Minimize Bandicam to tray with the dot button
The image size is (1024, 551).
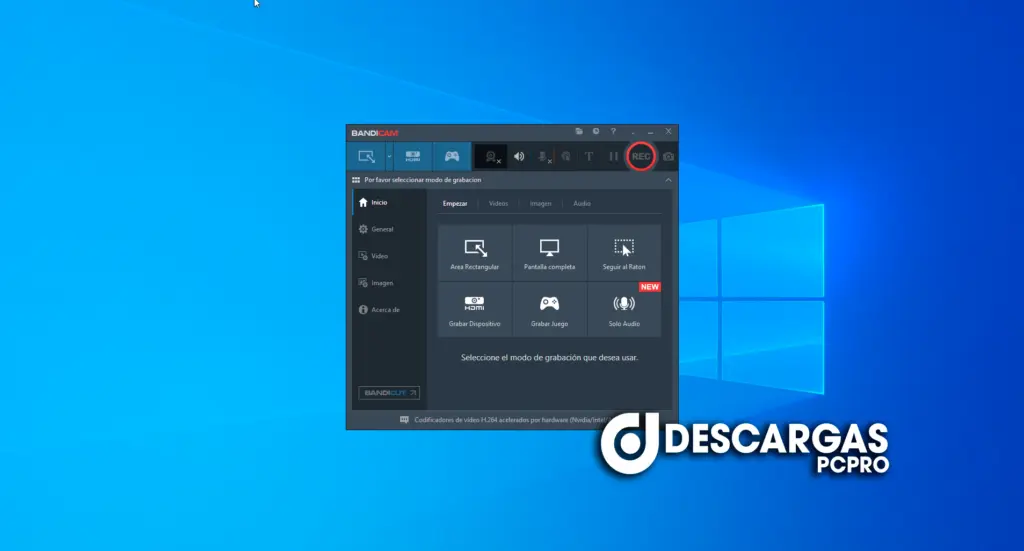(x=633, y=132)
